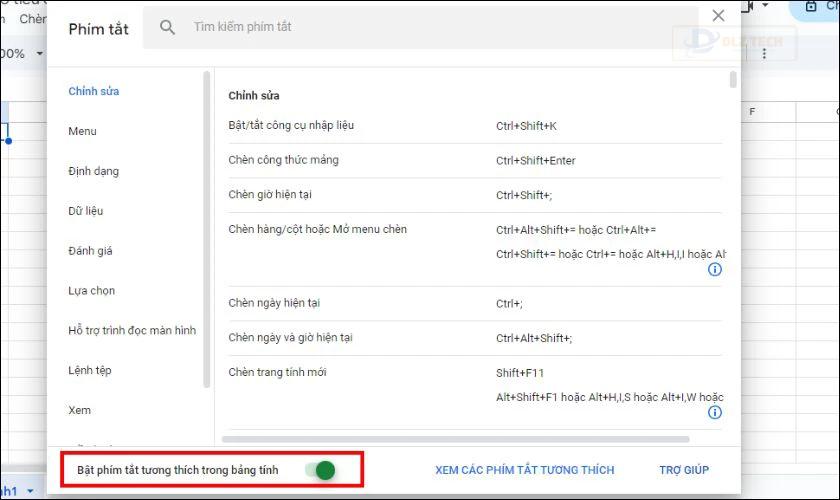Click the Bật/tắt công cụ nhập liệu row
The height and width of the screenshot is (500, 840).
click(x=475, y=125)
